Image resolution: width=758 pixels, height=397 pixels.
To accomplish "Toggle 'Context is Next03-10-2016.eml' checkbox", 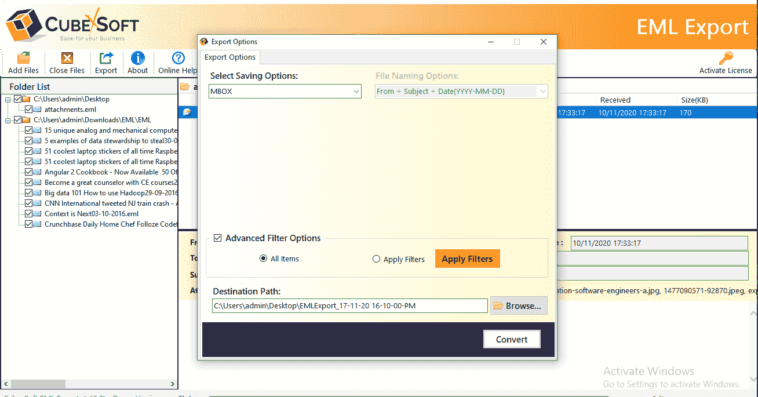I will pos(29,213).
